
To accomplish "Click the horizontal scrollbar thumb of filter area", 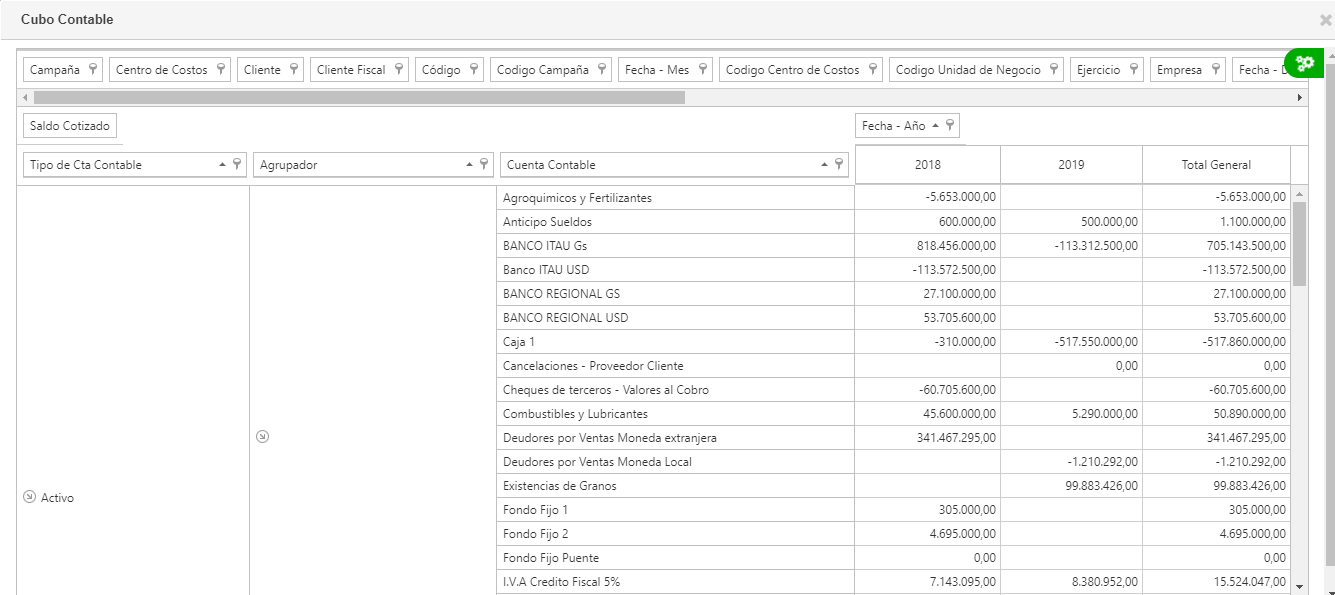I will click(x=359, y=97).
